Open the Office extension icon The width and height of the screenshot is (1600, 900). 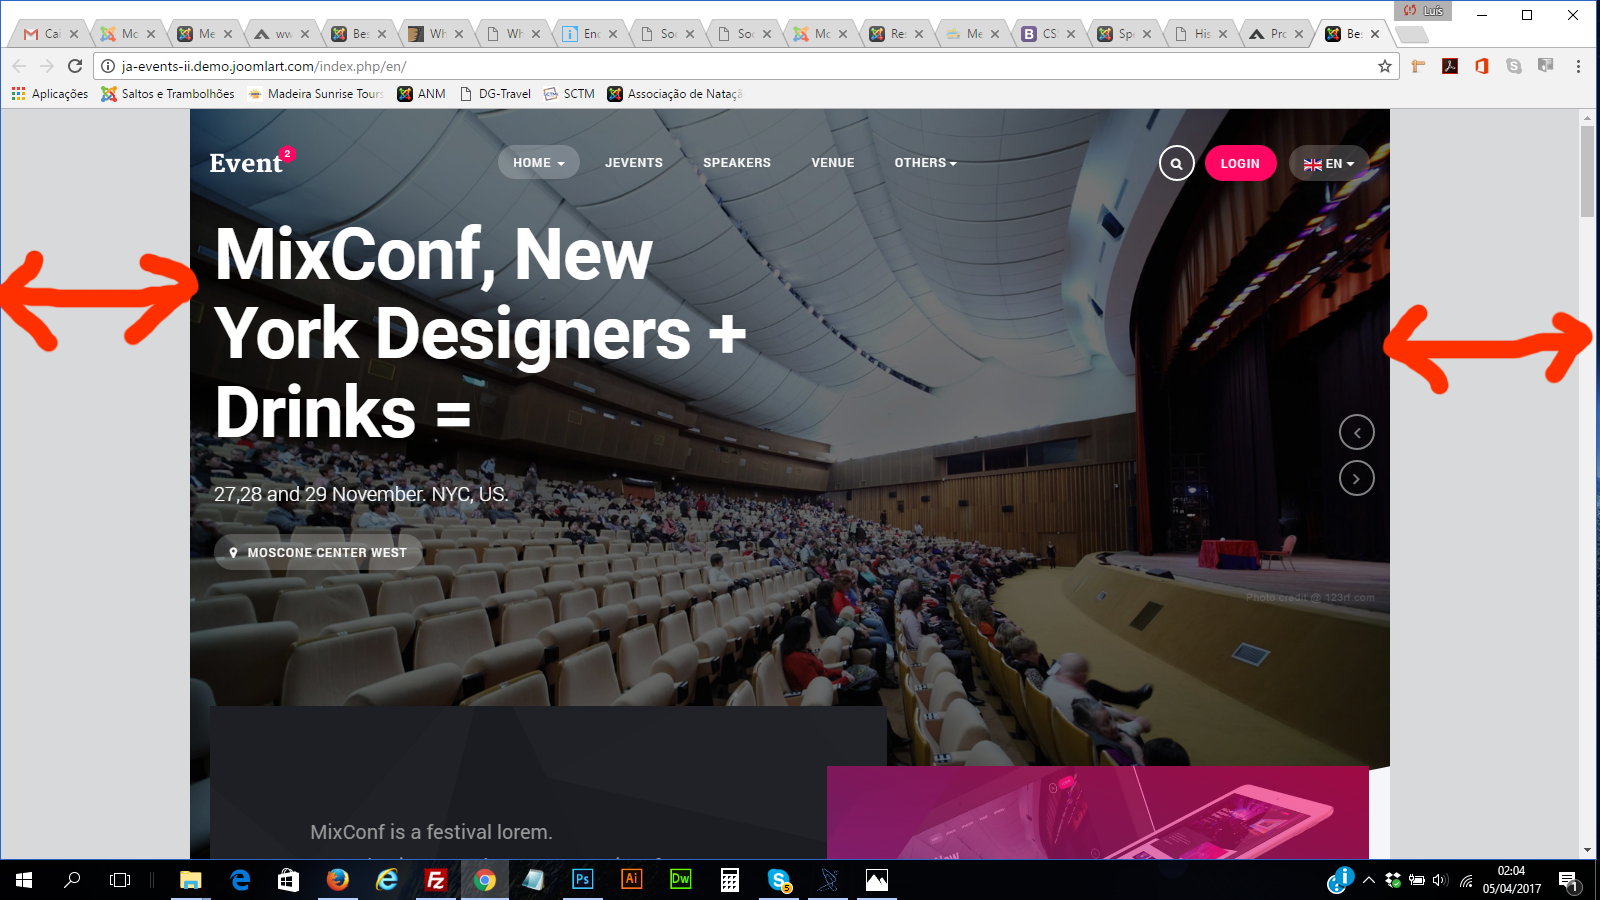tap(1482, 66)
